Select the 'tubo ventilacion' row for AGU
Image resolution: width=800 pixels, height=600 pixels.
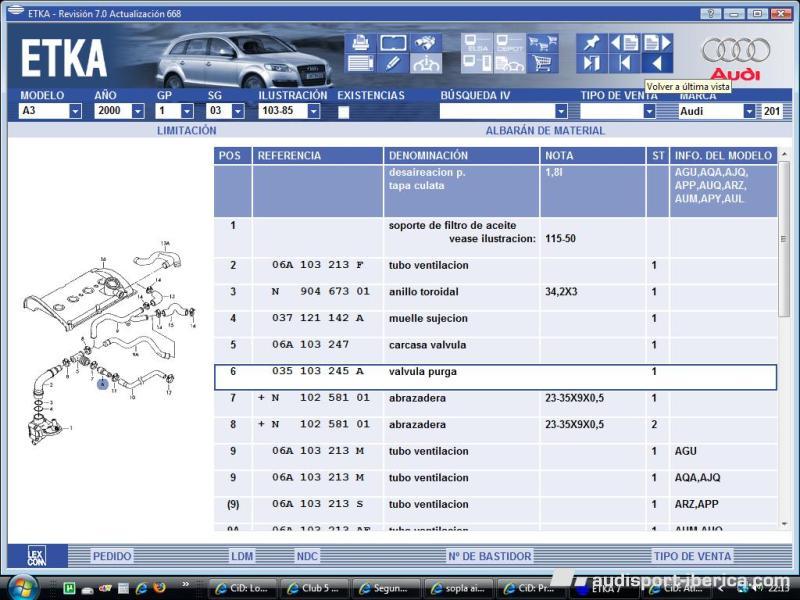[x=495, y=457]
